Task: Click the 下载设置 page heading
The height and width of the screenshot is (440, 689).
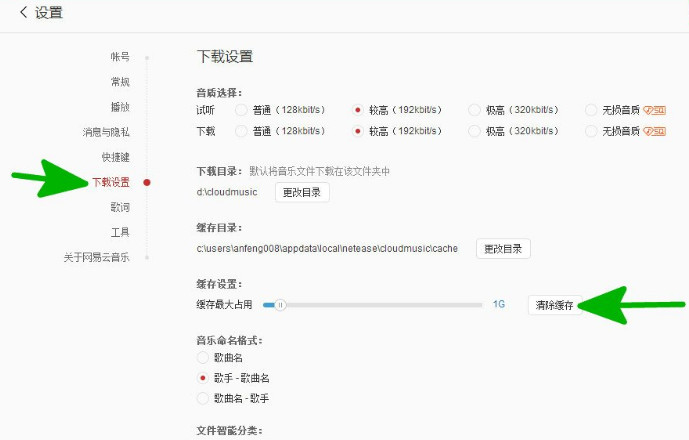Action: click(225, 57)
